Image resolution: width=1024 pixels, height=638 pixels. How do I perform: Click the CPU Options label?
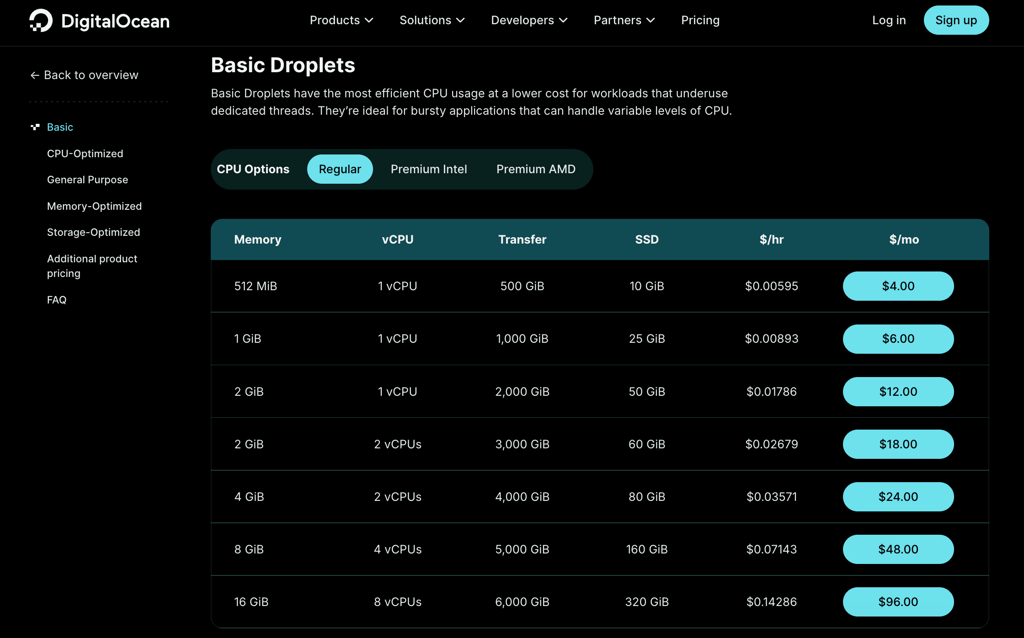pyautogui.click(x=253, y=169)
